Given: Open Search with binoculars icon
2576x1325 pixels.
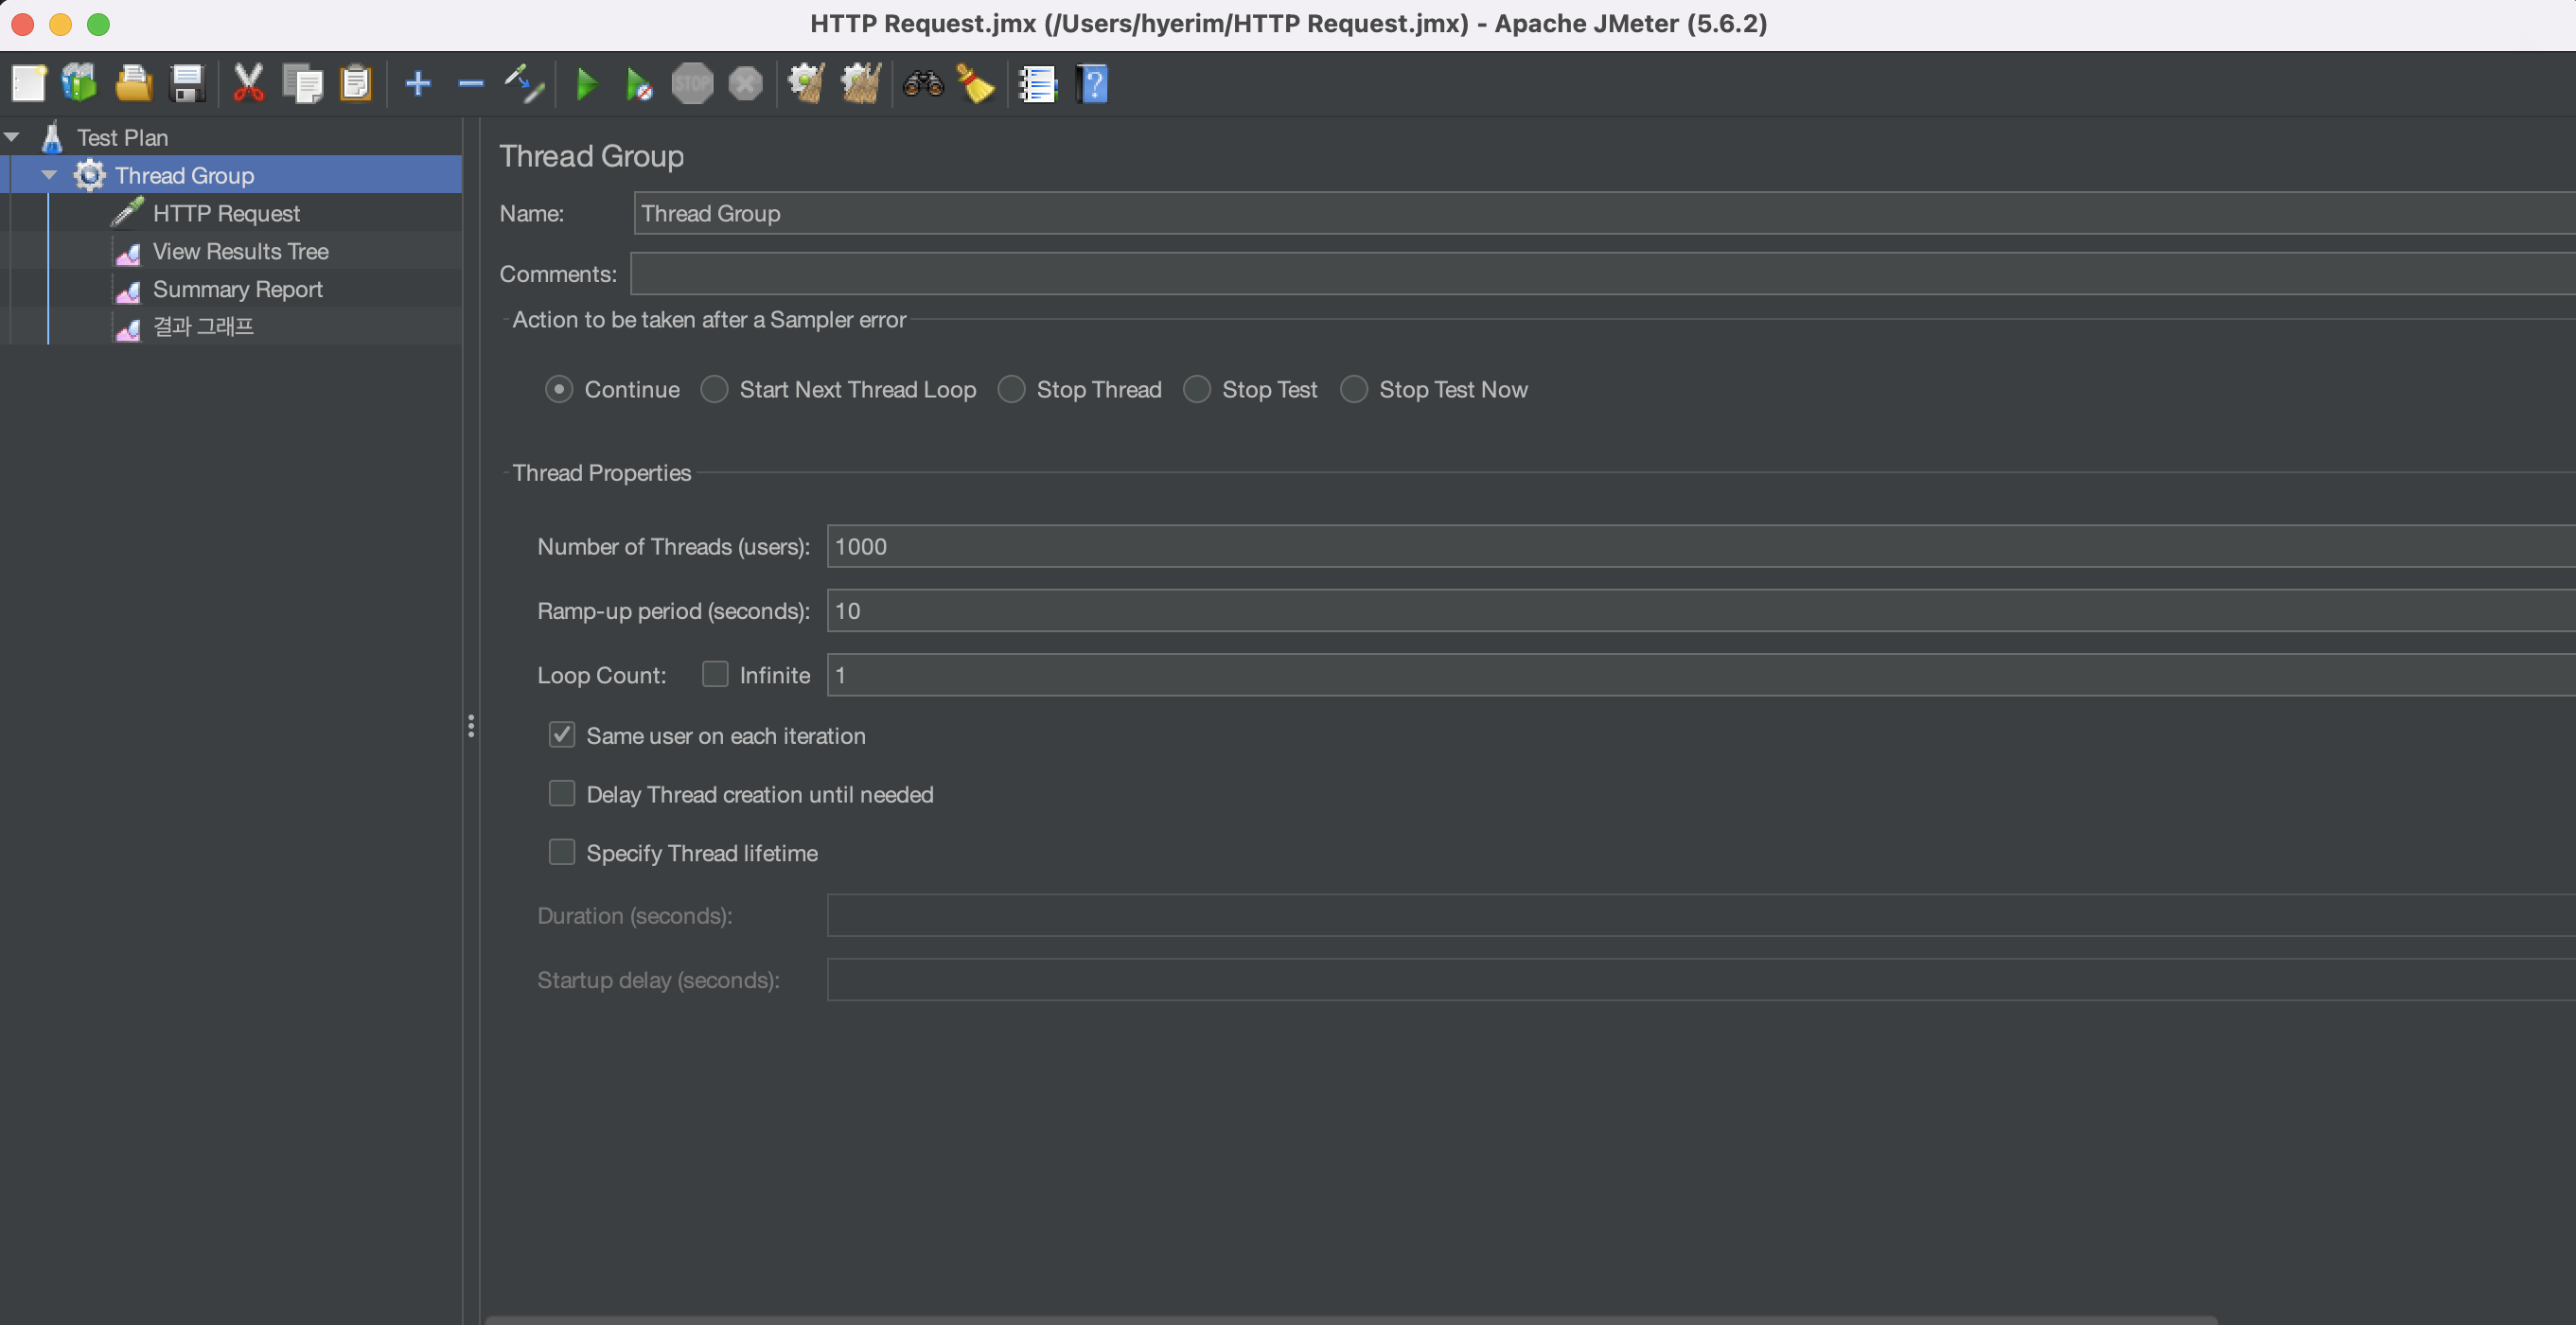Looking at the screenshot, I should (x=923, y=84).
